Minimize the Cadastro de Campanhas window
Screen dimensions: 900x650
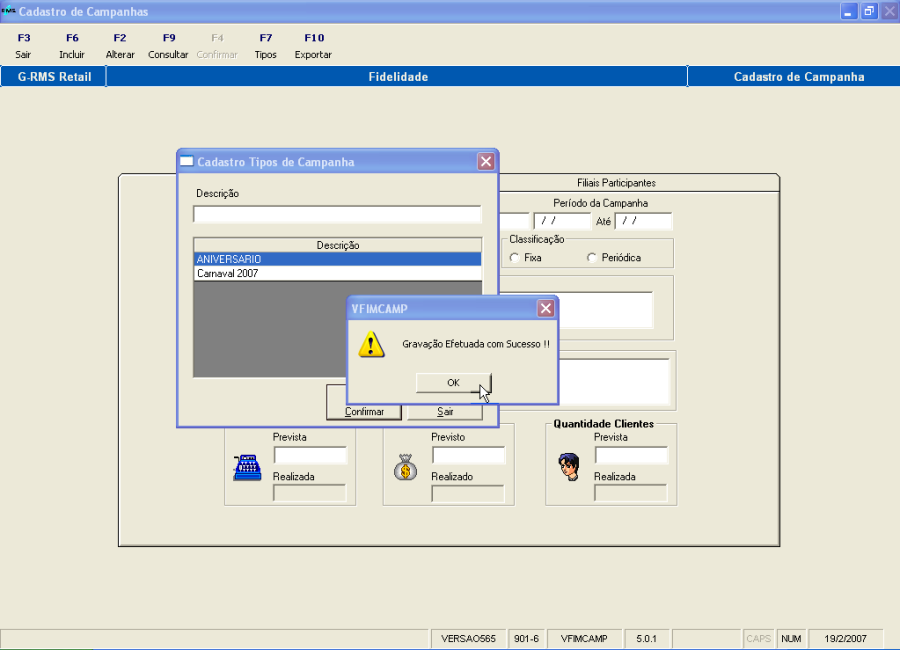(x=848, y=11)
